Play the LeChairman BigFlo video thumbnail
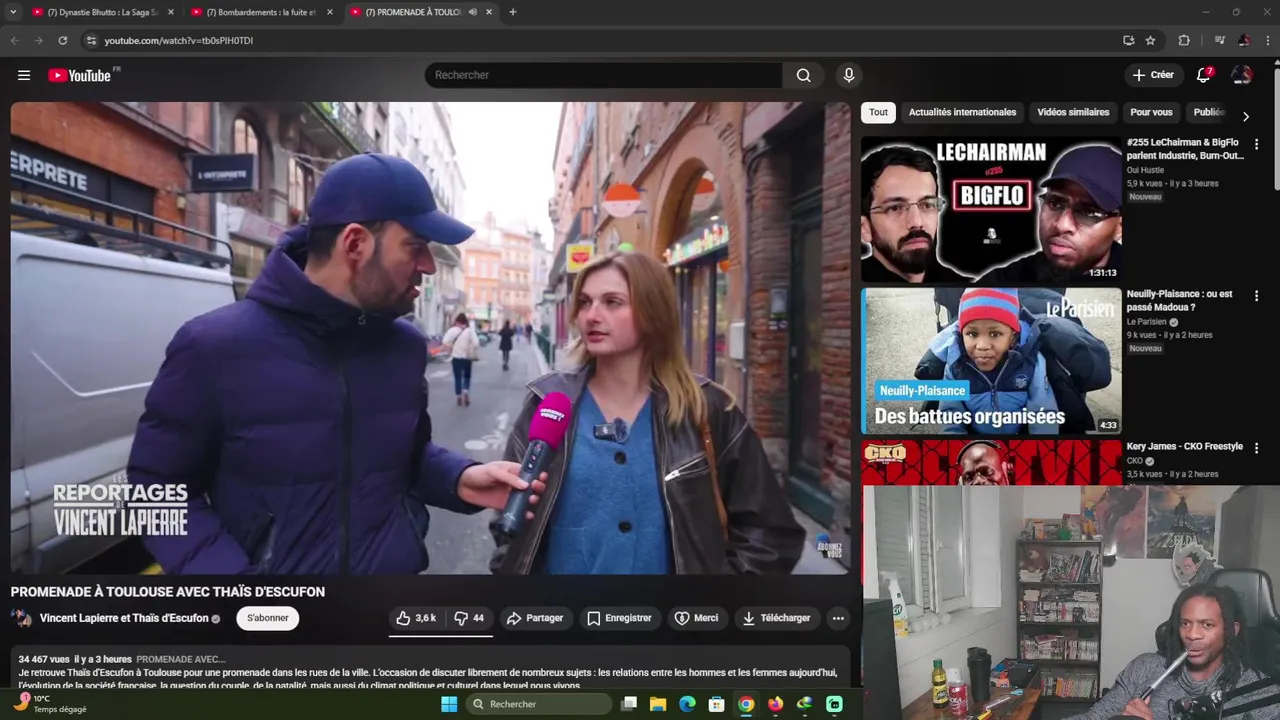Viewport: 1280px width, 720px height. (x=991, y=209)
